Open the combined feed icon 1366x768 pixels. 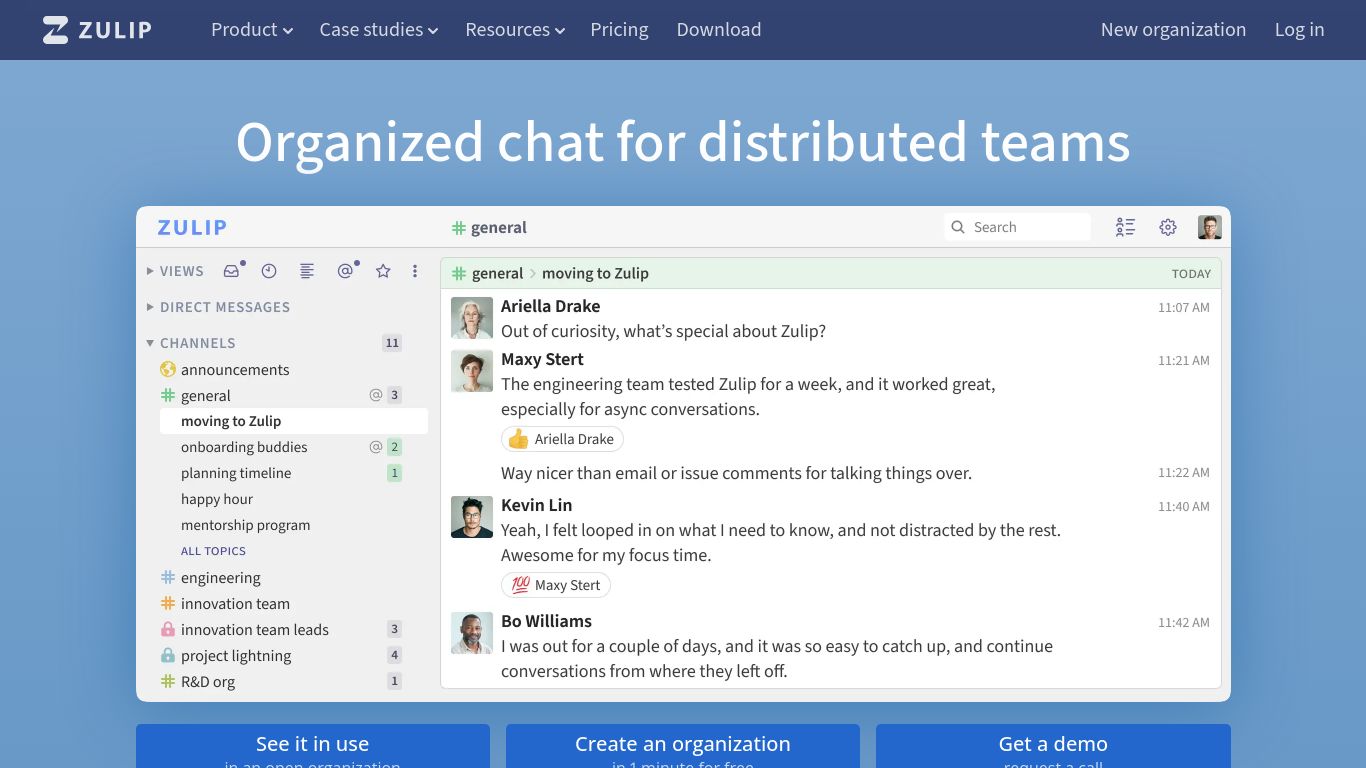click(307, 271)
